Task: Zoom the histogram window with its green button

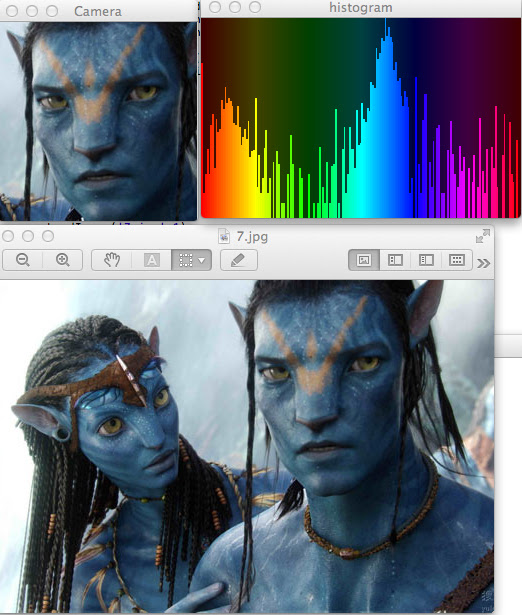Action: (255, 7)
